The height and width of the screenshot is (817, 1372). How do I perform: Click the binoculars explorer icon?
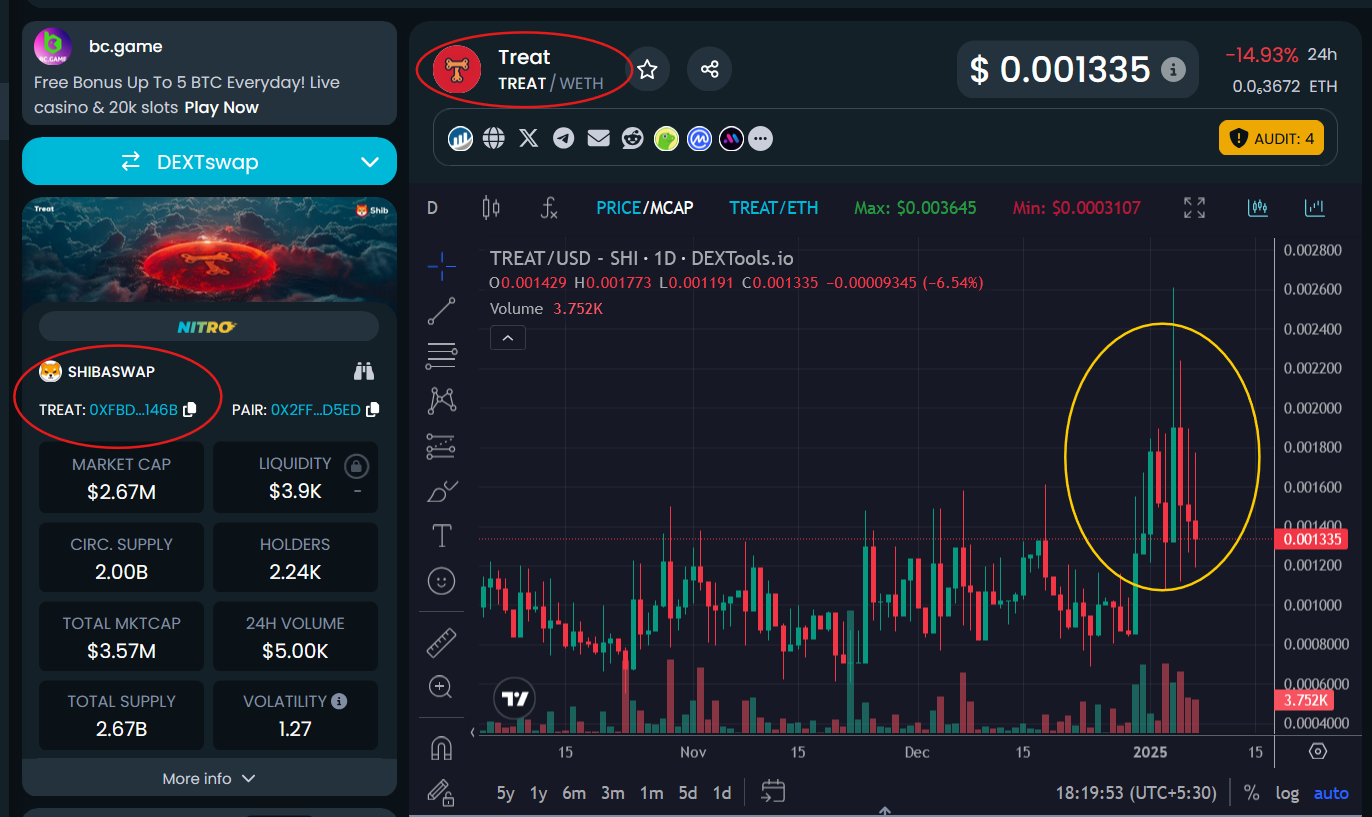[x=364, y=372]
